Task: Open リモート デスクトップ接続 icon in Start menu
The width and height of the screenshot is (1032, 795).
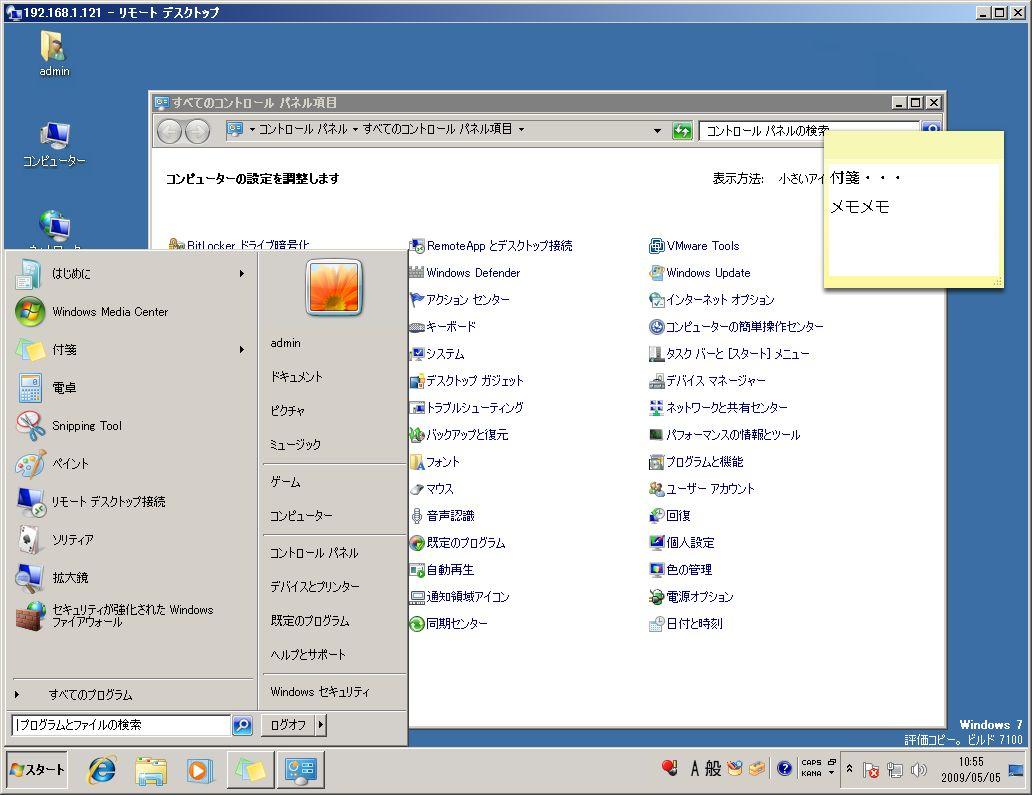Action: pos(30,502)
